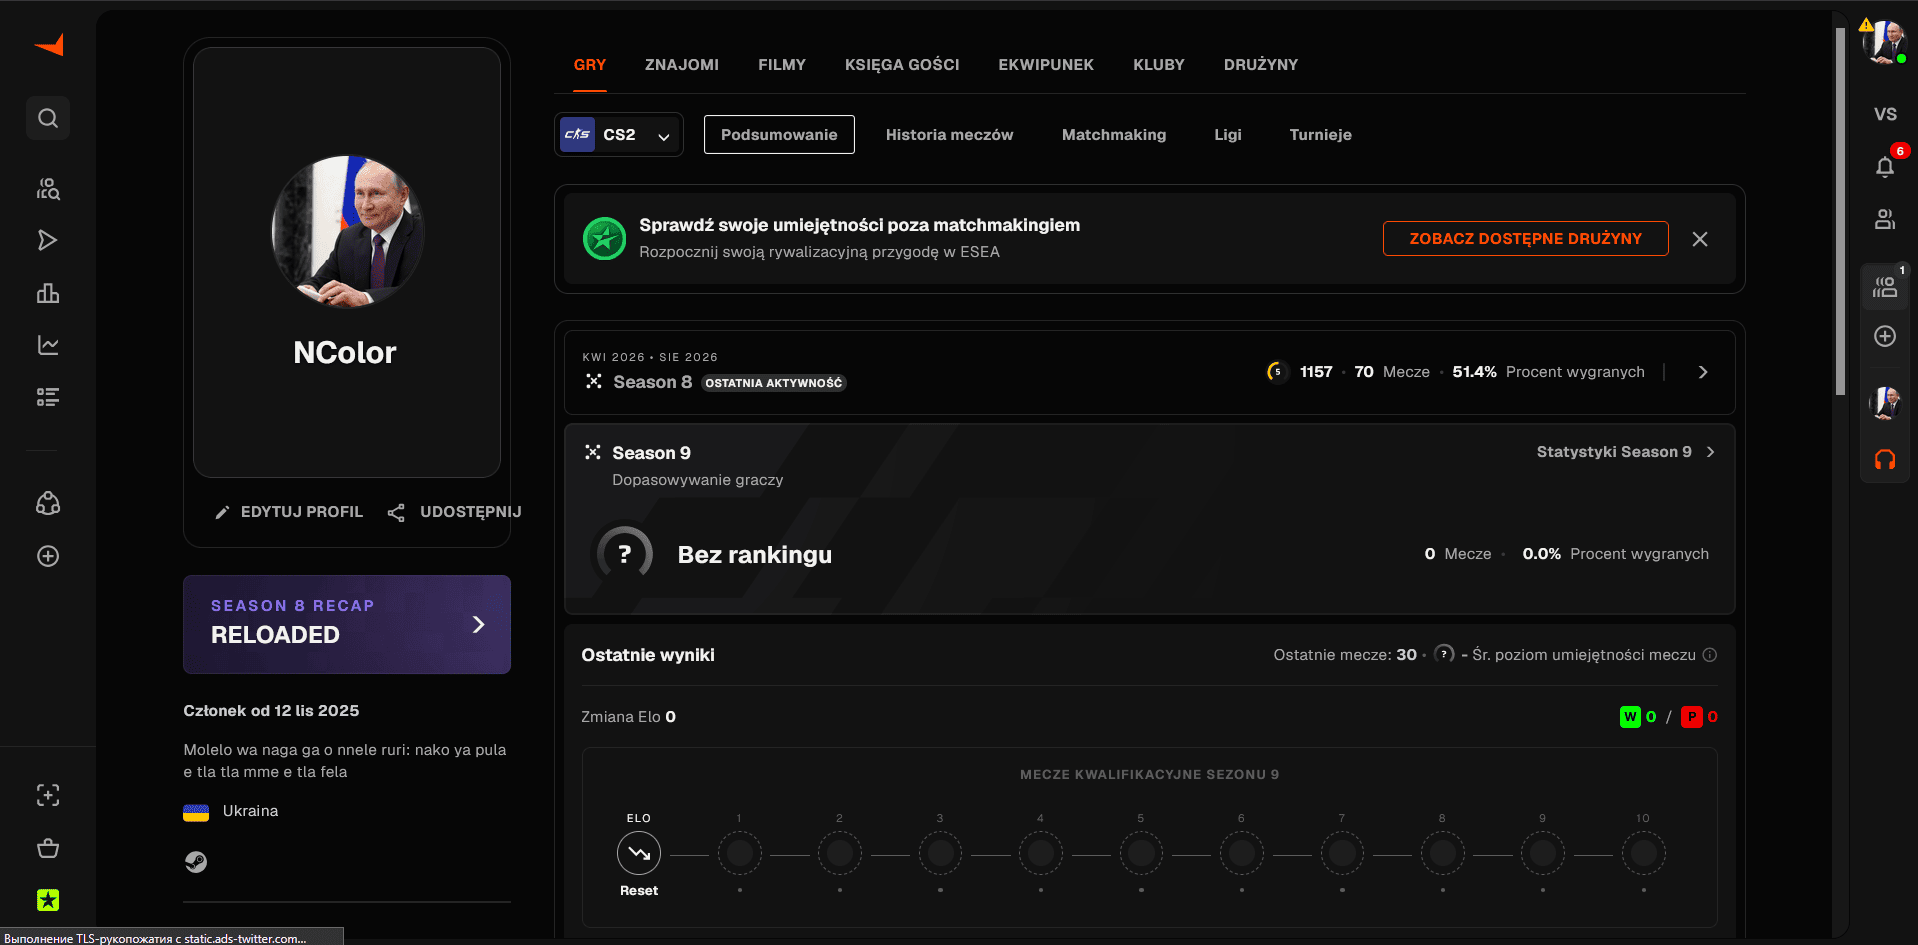
Task: Click the NColor profile avatar
Action: [x=348, y=231]
